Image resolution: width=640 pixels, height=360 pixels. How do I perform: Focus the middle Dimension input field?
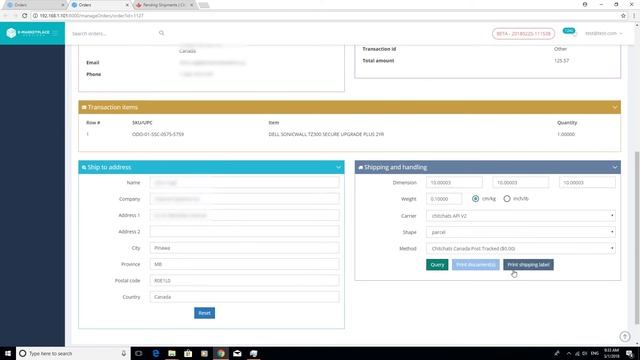(x=521, y=182)
